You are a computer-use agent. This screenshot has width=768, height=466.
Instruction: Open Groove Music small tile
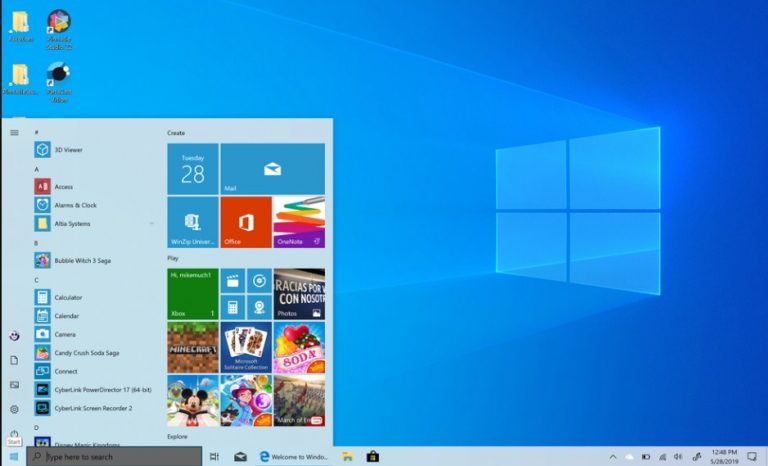[x=259, y=281]
